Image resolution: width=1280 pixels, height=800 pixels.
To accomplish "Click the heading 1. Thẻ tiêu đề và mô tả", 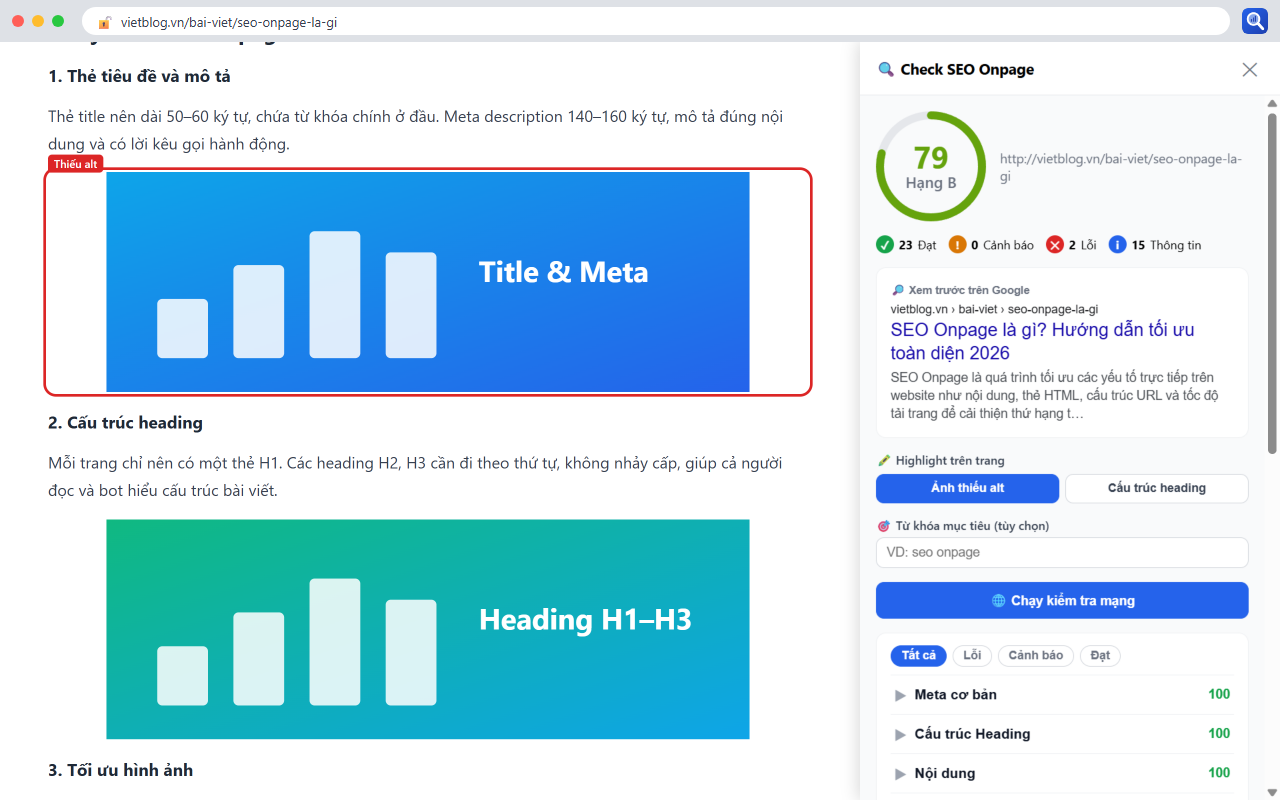I will (x=140, y=76).
